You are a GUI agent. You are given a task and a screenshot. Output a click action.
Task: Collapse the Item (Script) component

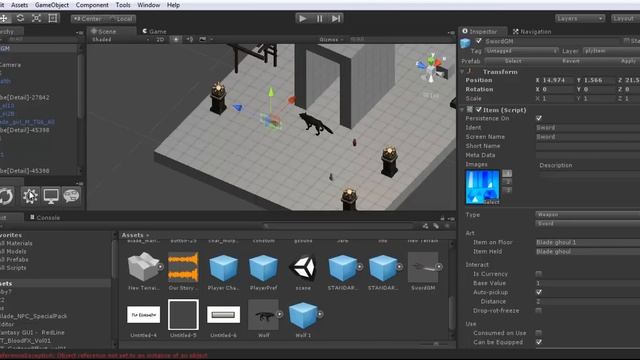click(x=462, y=109)
